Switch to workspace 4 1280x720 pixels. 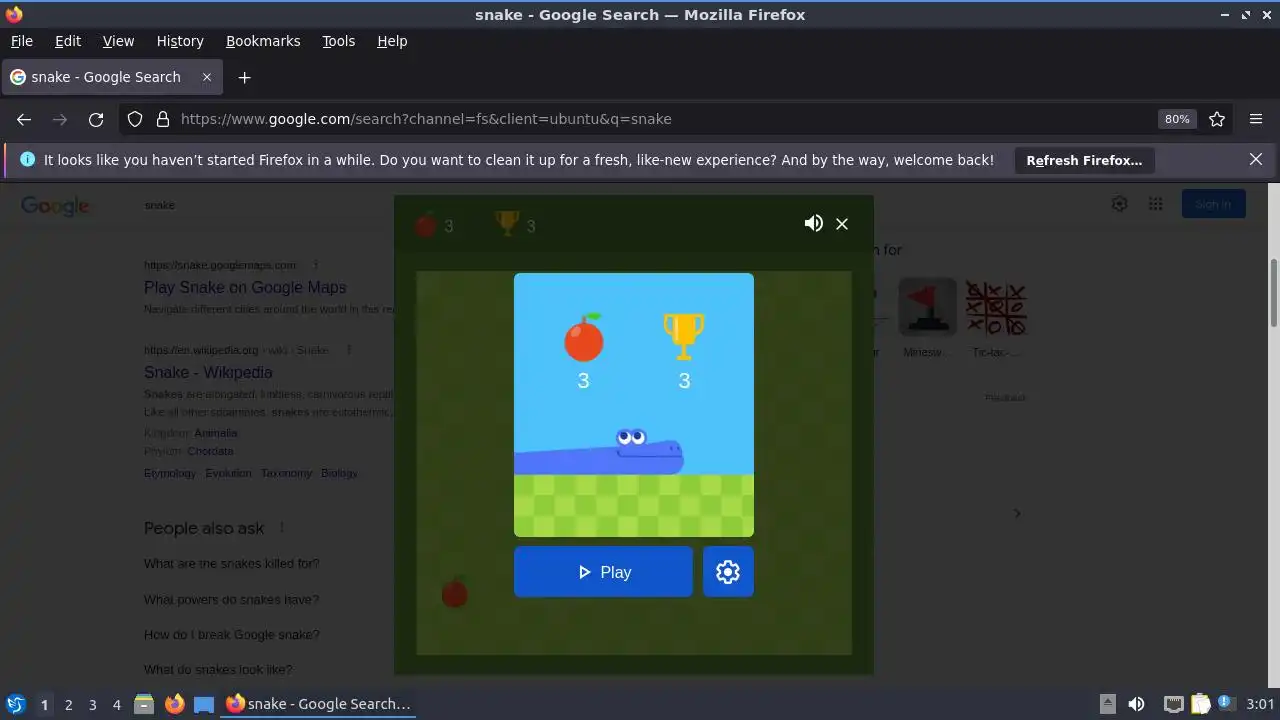pos(116,705)
